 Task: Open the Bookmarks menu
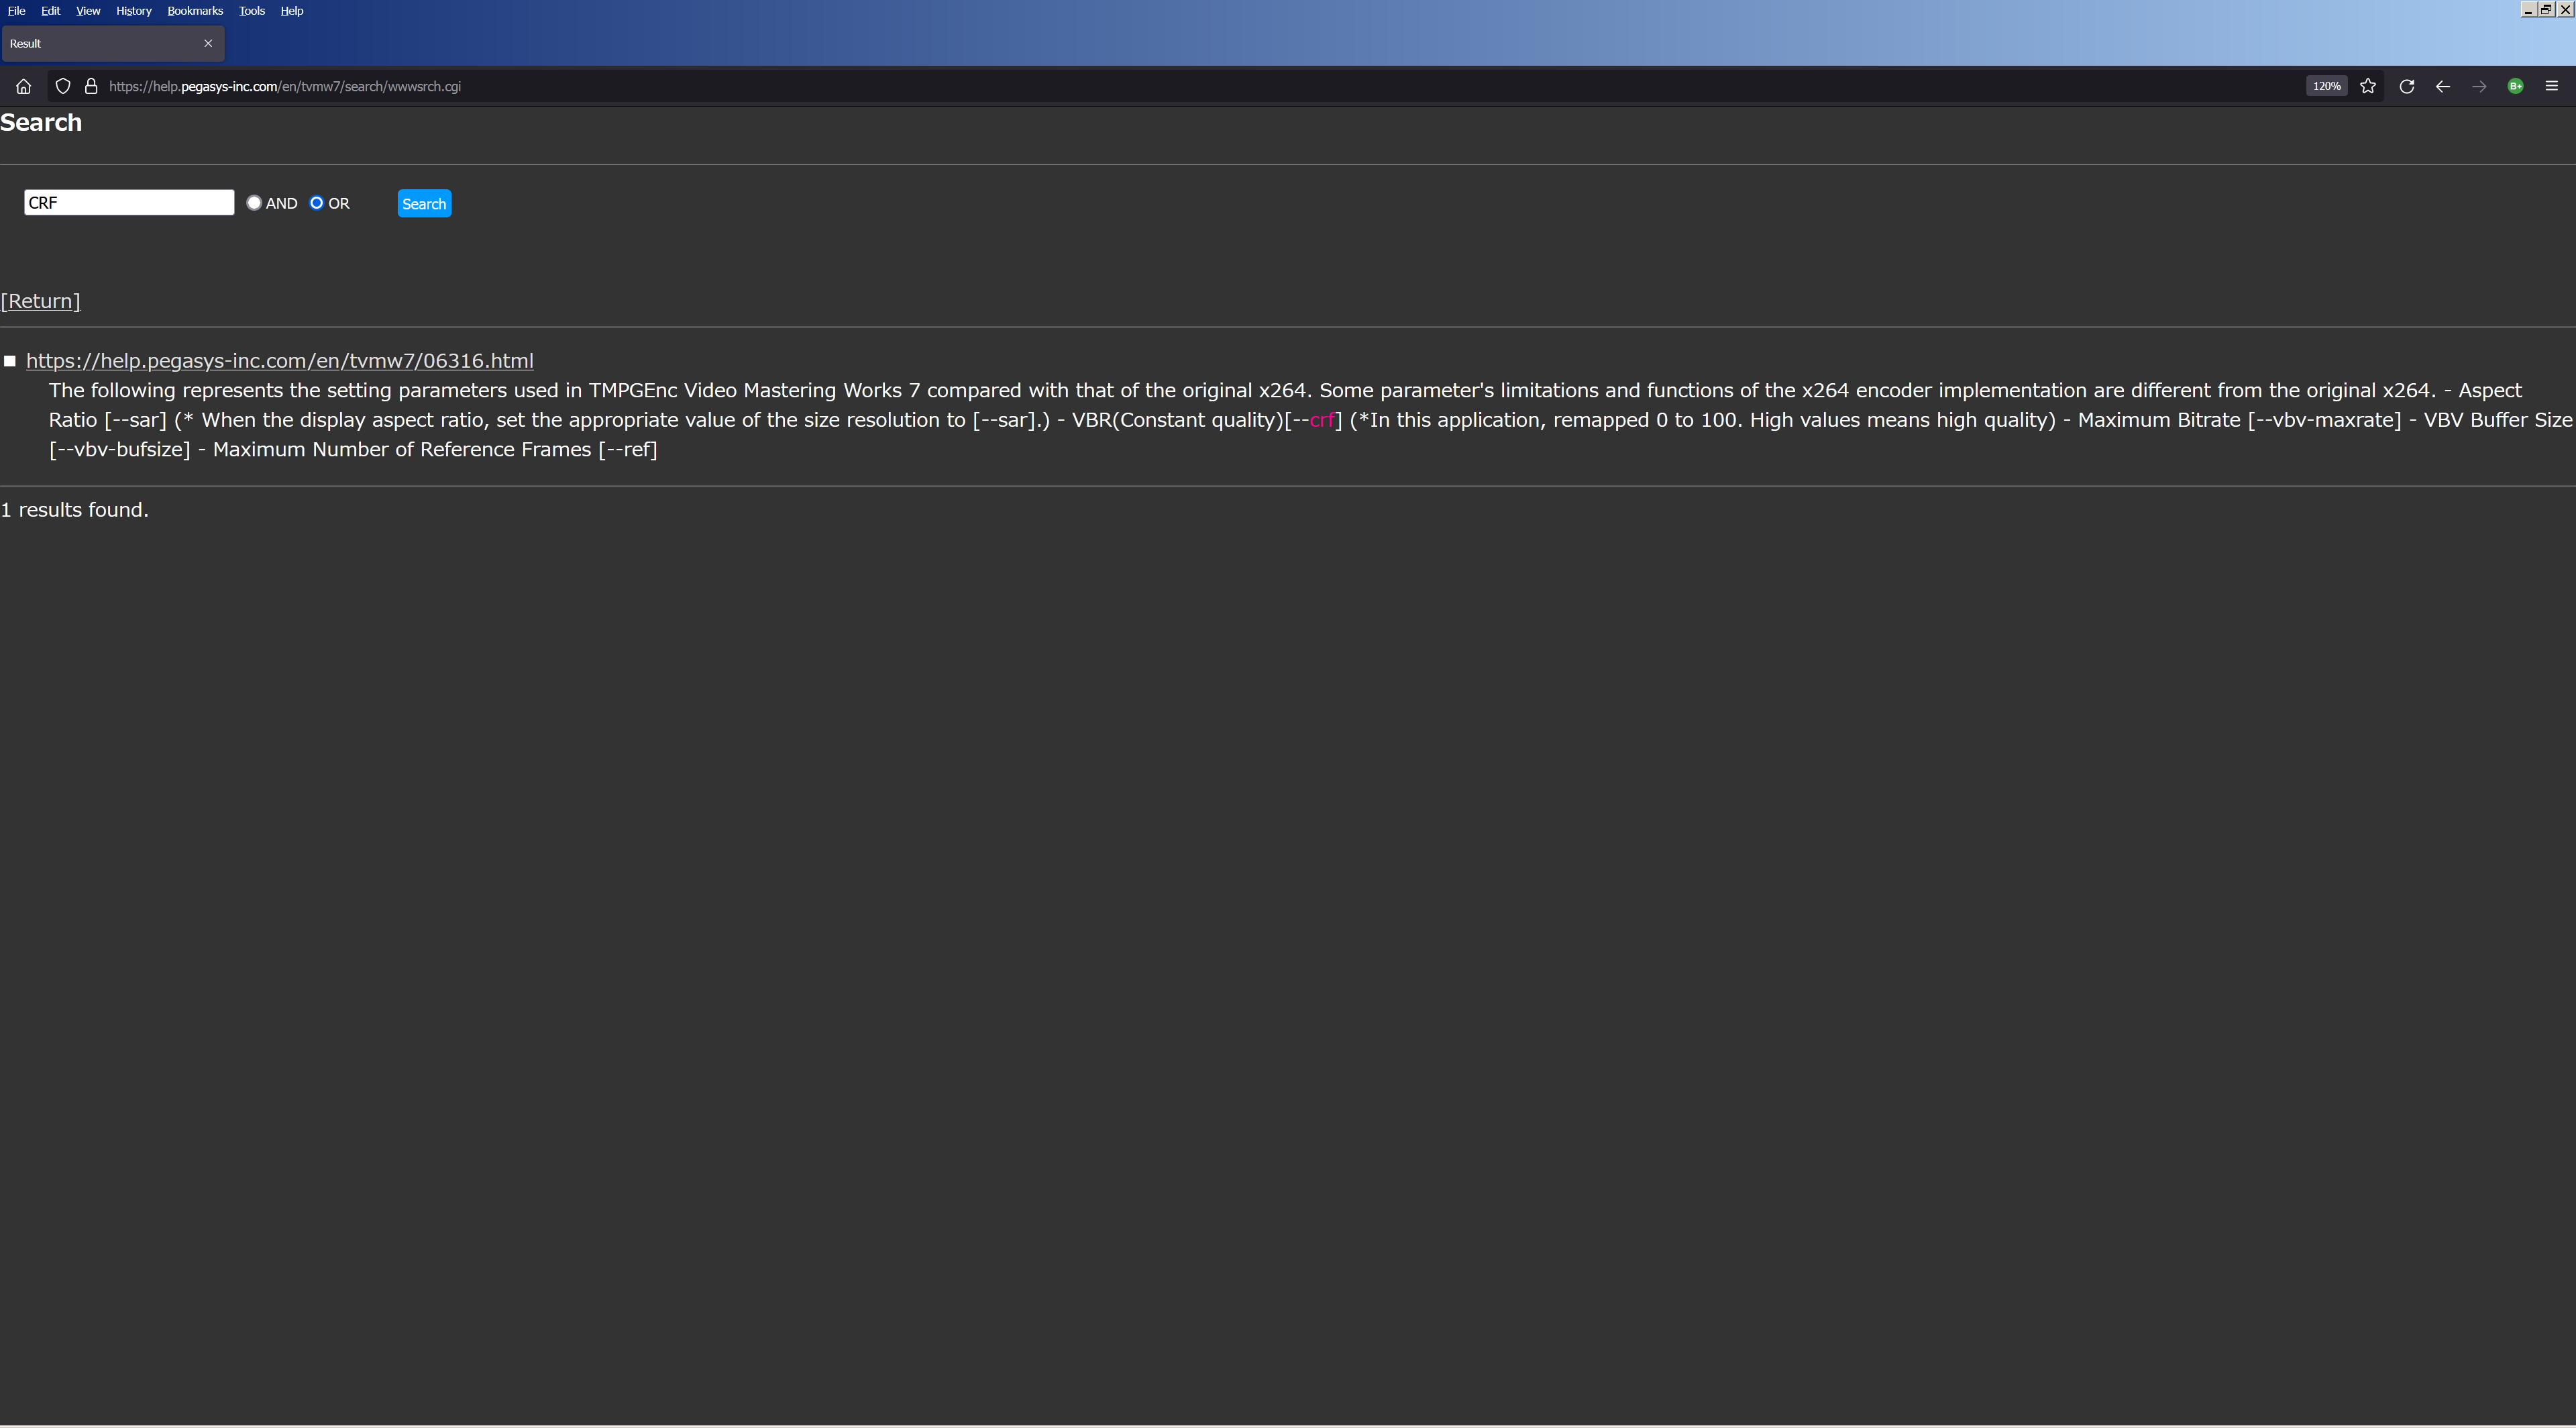[195, 11]
